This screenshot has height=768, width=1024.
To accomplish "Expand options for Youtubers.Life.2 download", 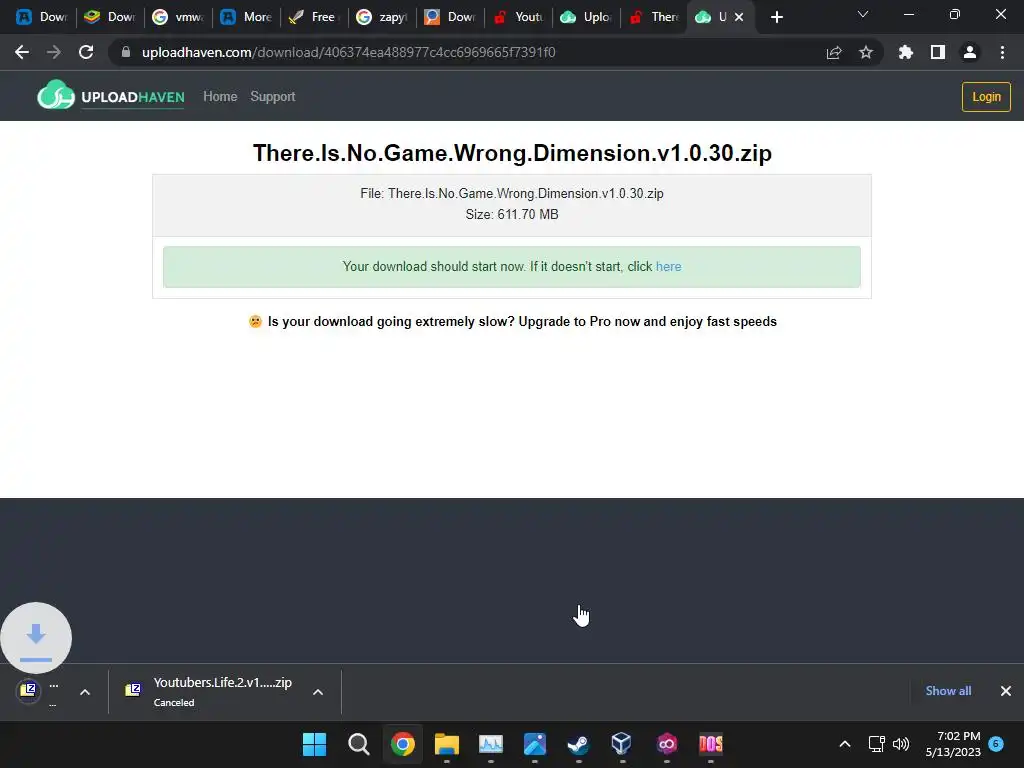I will pyautogui.click(x=318, y=692).
